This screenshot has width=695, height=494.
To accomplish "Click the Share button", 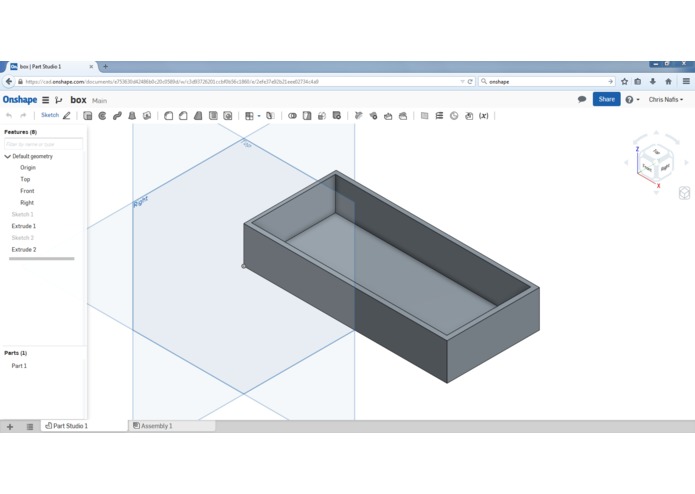I will 606,99.
